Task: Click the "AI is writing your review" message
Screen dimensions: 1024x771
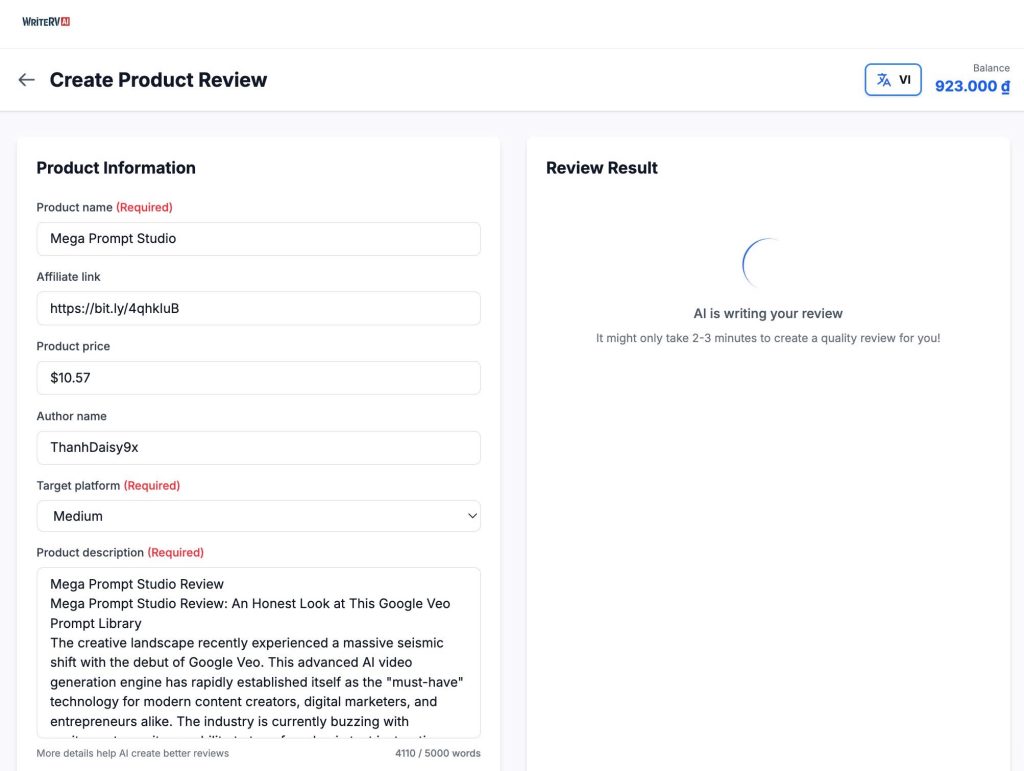Action: 768,313
